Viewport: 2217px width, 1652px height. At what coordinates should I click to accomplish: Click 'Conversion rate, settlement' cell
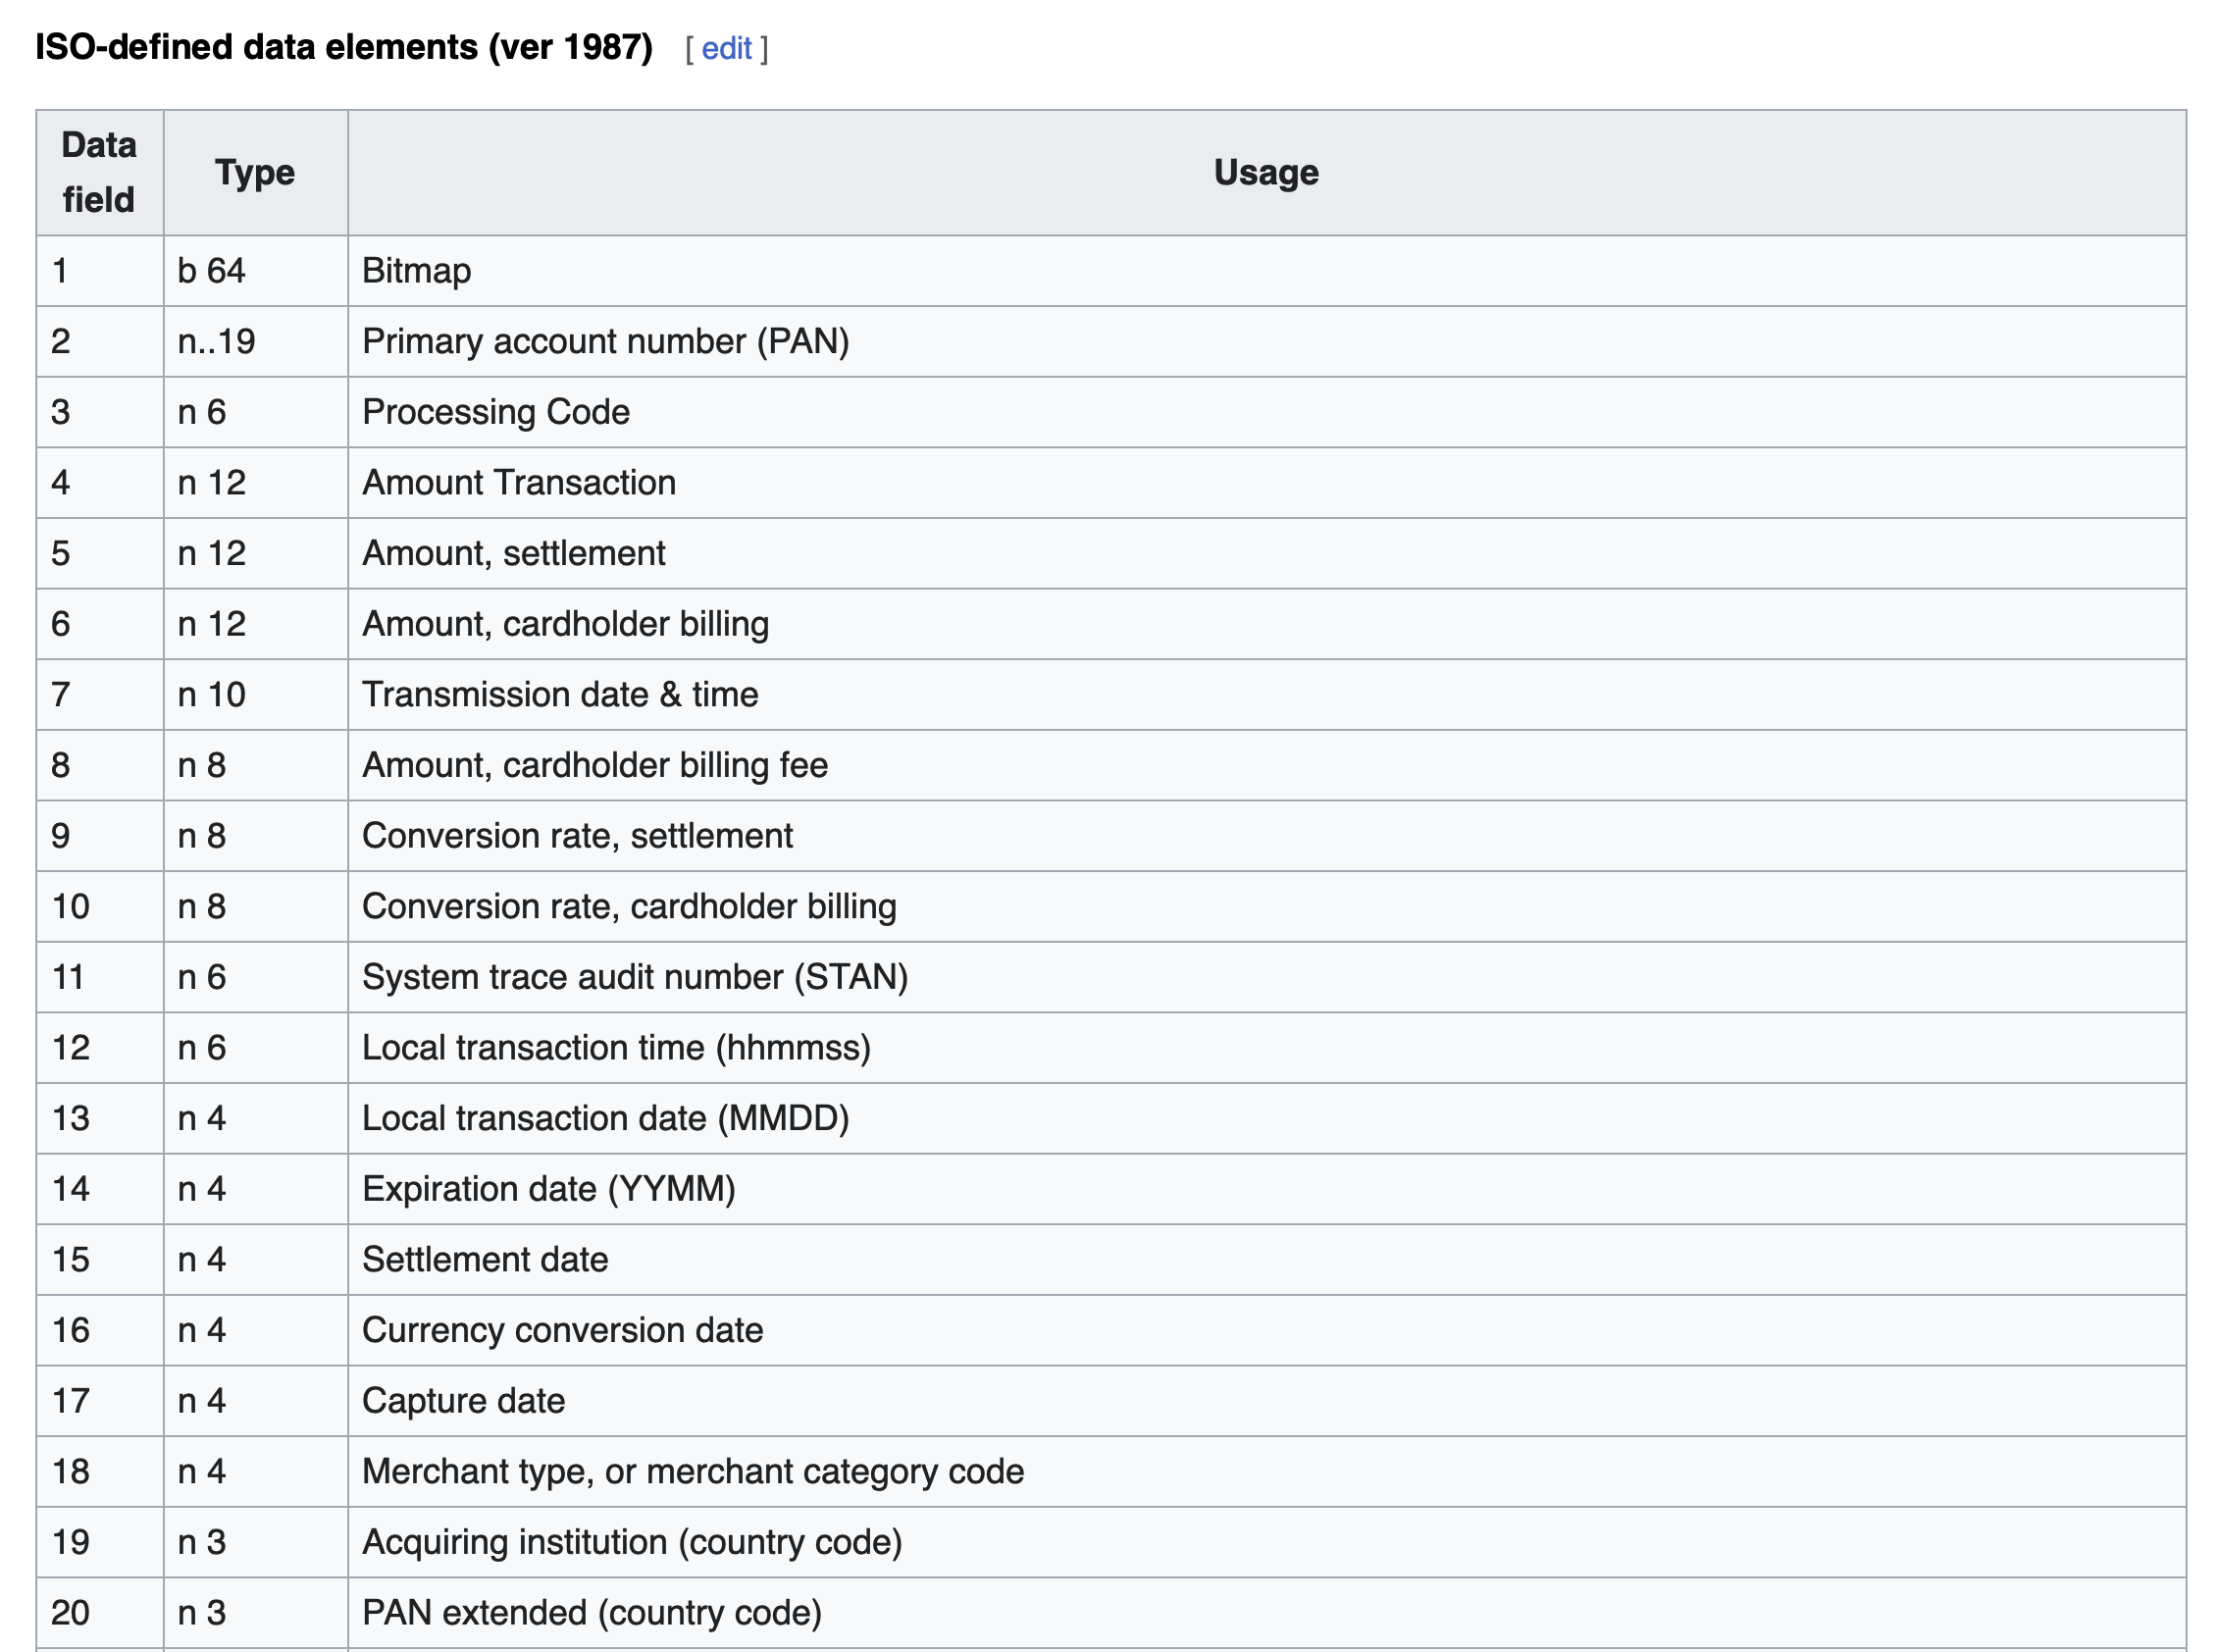click(x=577, y=836)
